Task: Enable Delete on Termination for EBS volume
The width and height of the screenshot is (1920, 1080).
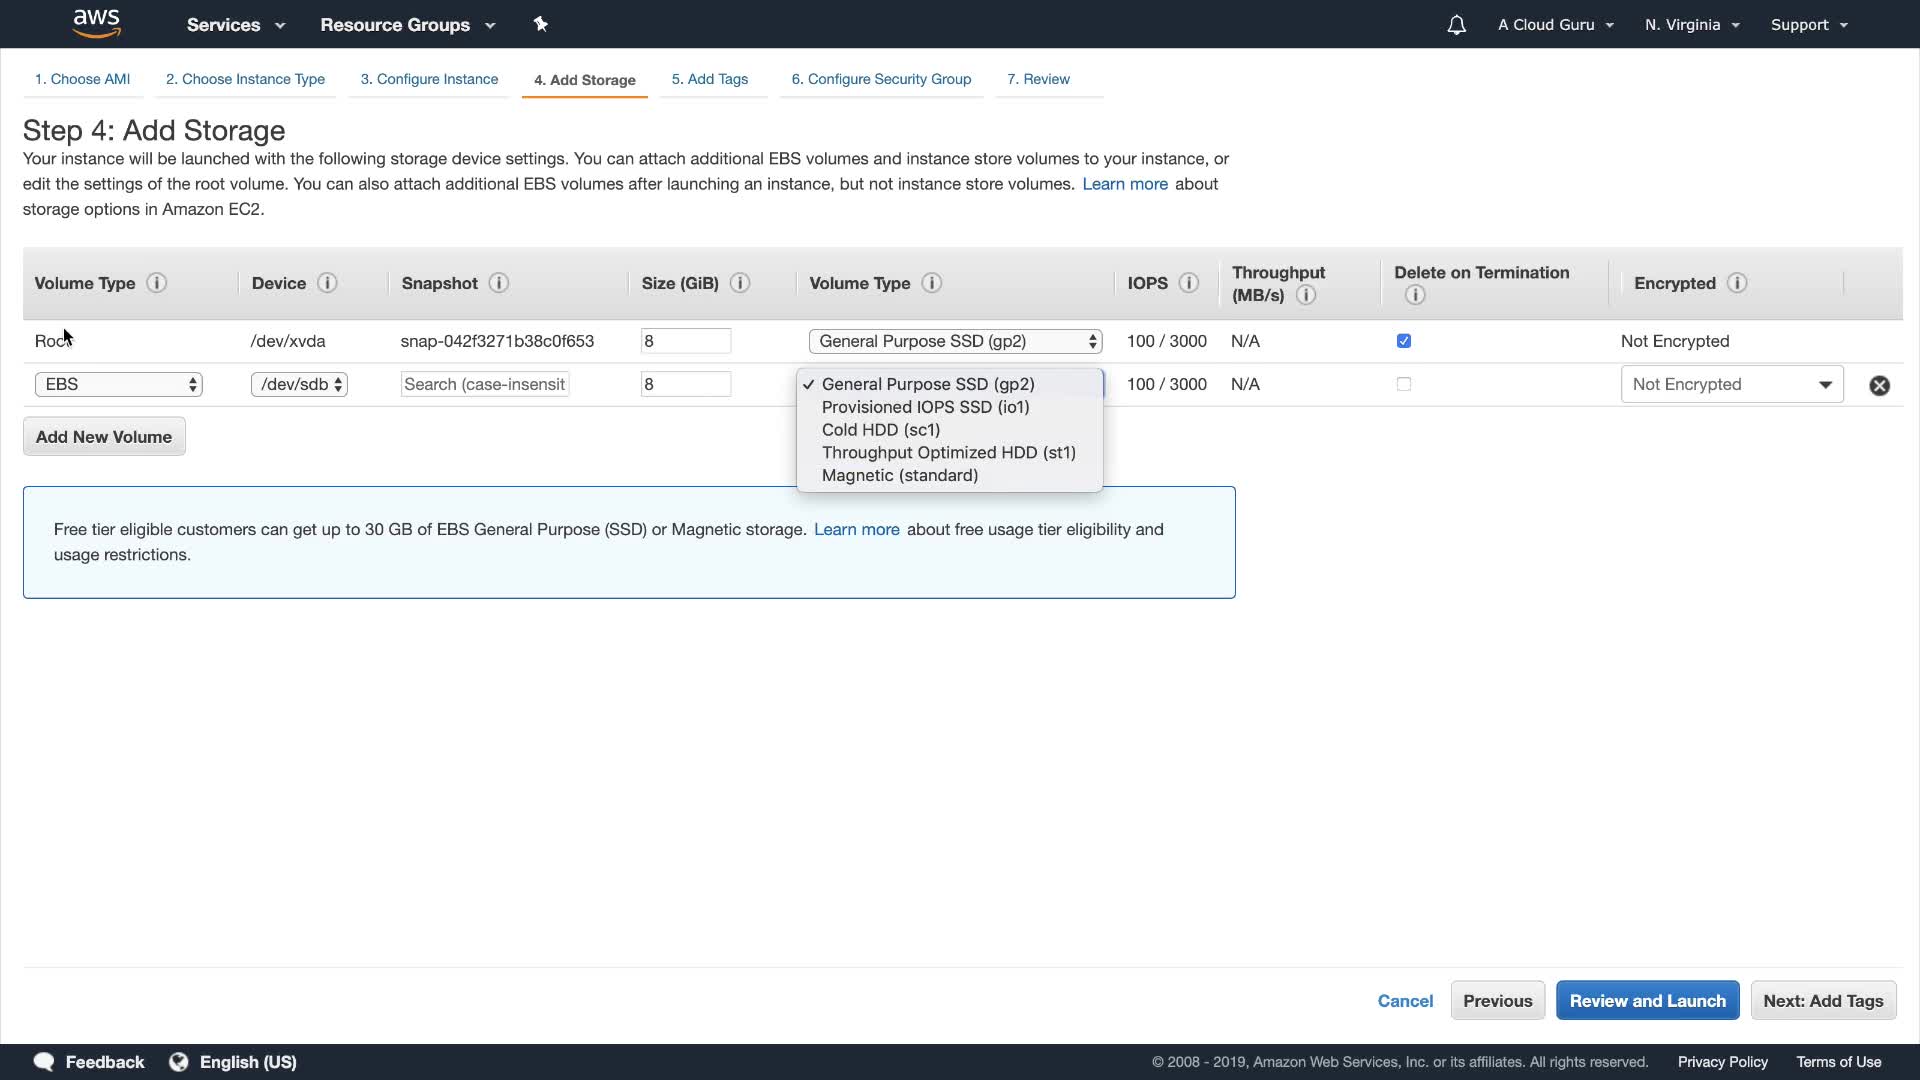Action: [1404, 384]
